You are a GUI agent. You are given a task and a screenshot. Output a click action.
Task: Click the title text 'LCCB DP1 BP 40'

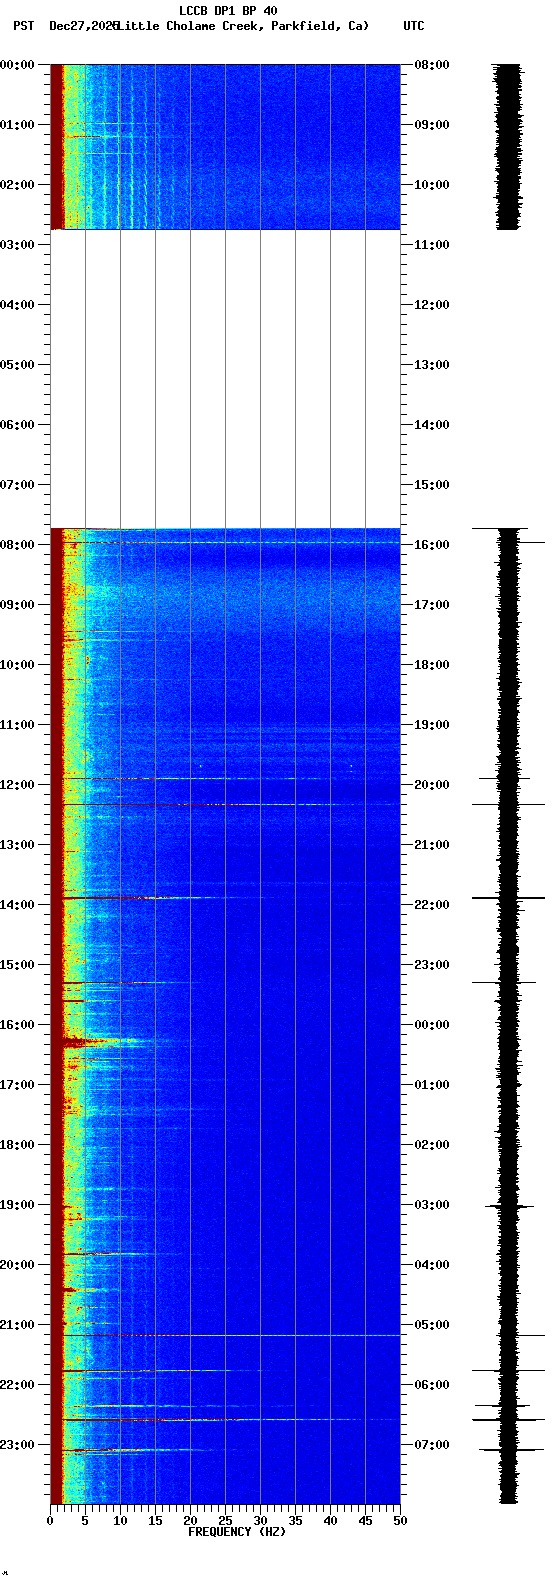tap(228, 11)
